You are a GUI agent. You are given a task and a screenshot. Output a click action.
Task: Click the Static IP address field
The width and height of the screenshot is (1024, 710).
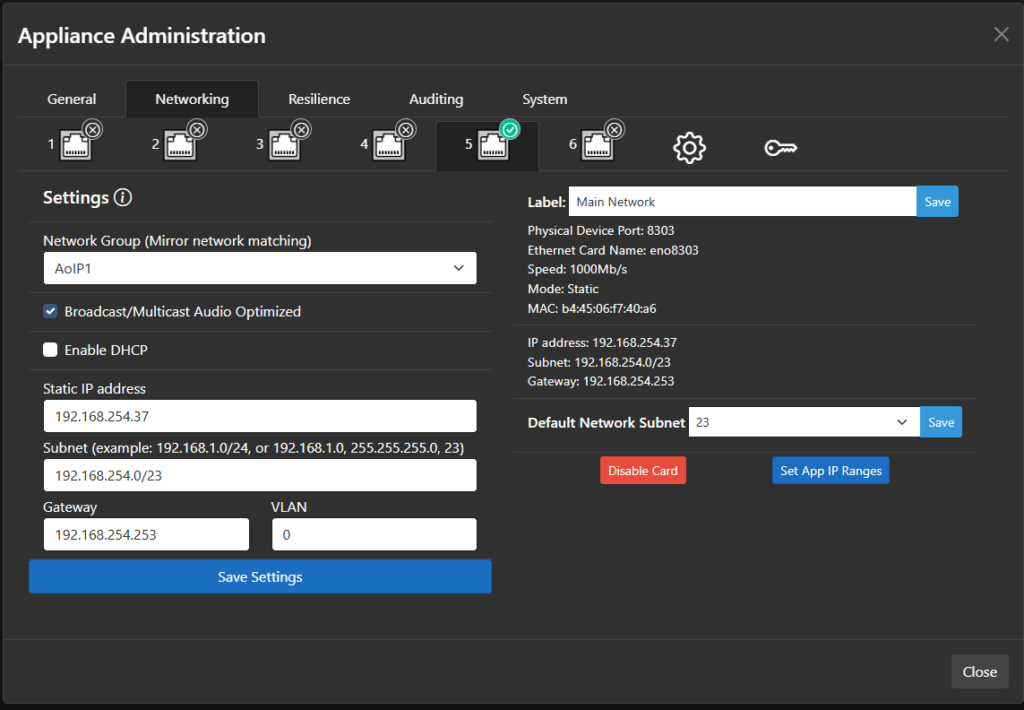click(x=259, y=416)
